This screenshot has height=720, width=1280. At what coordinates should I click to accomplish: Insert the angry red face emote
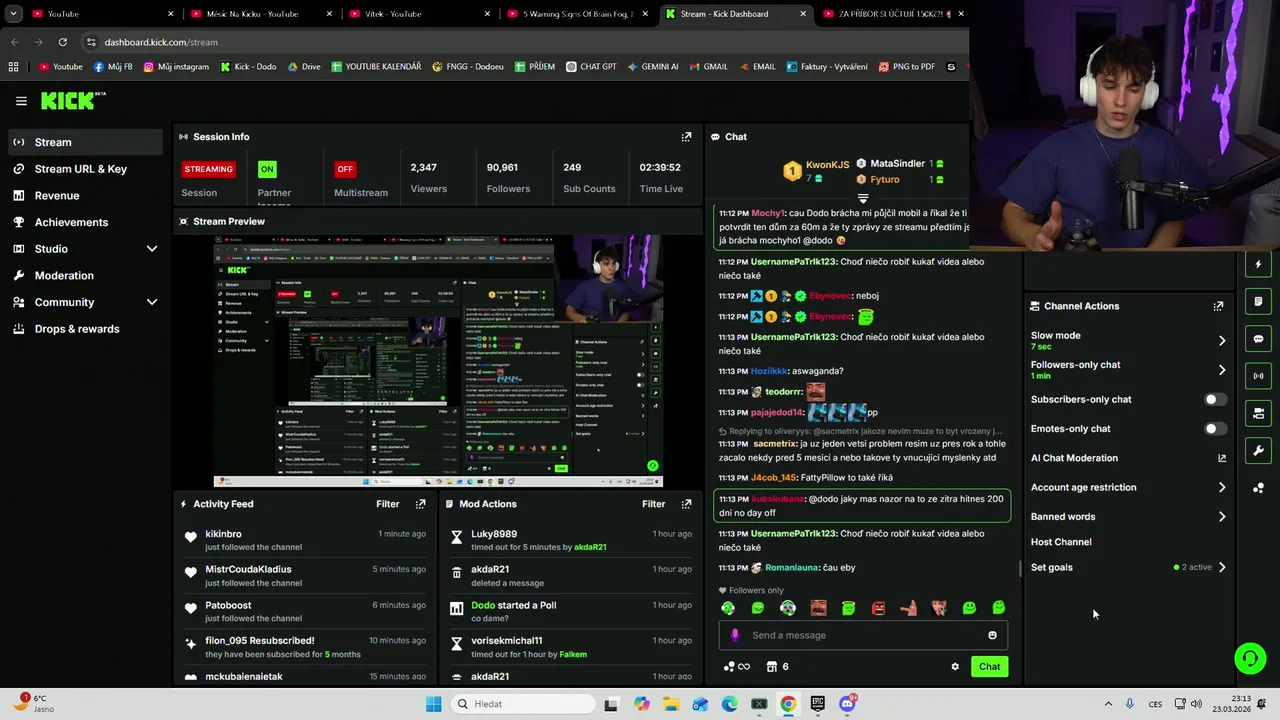pos(878,608)
